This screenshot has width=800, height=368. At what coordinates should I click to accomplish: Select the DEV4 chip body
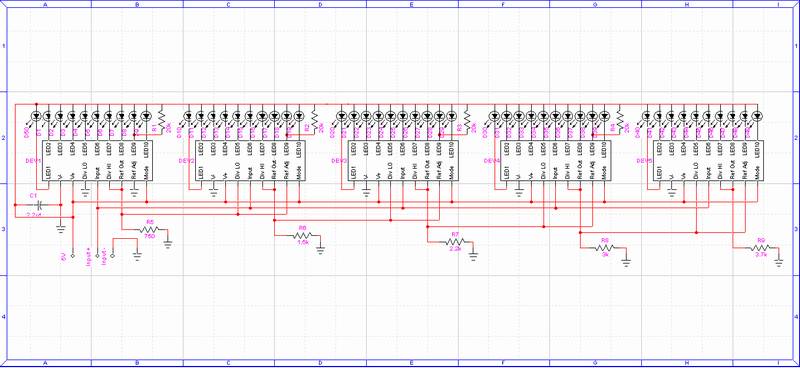pyautogui.click(x=557, y=161)
